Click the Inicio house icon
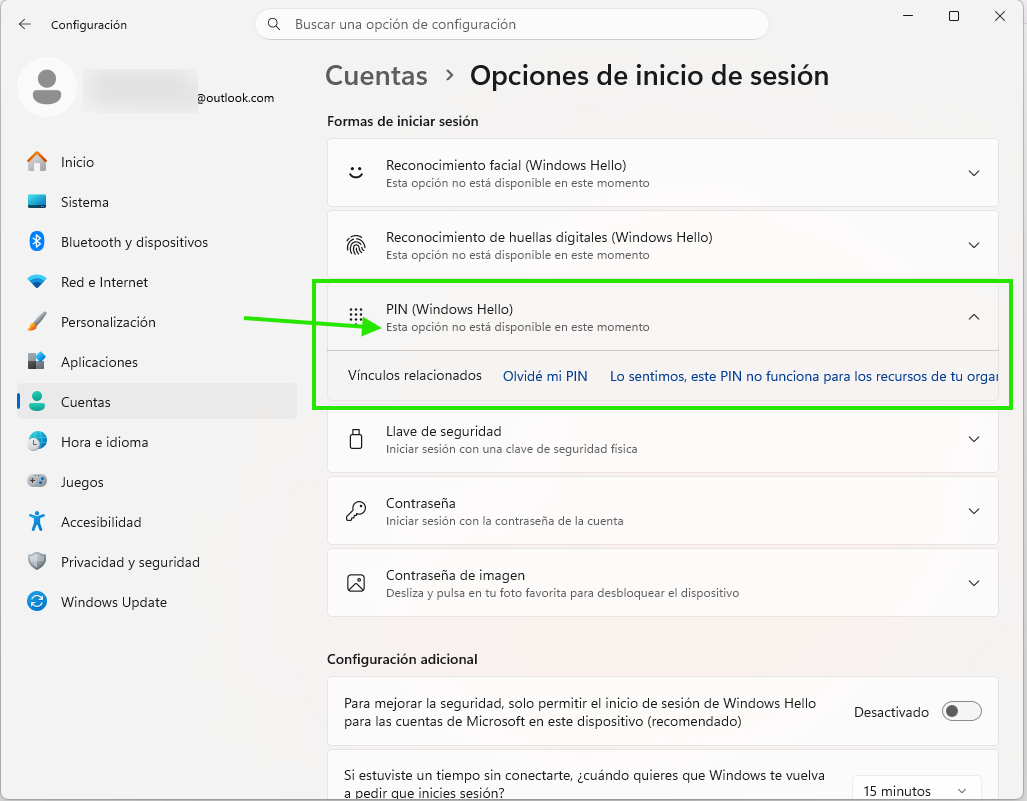 click(37, 162)
